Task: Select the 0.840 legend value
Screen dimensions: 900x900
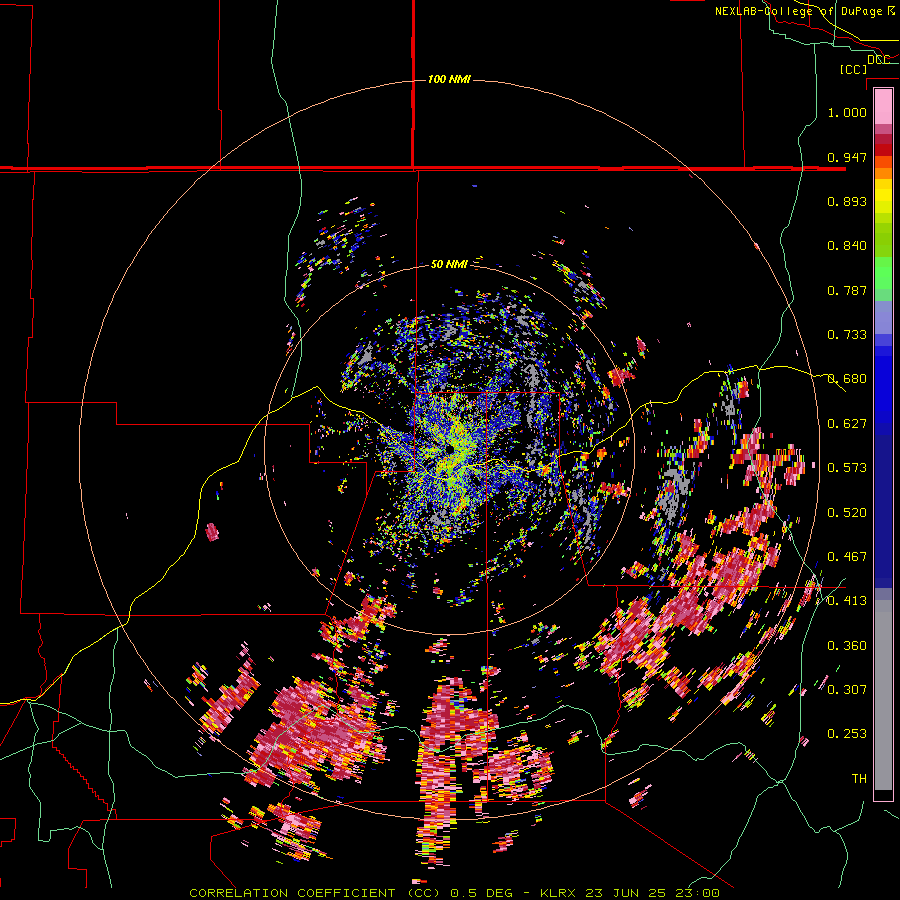Action: click(847, 246)
